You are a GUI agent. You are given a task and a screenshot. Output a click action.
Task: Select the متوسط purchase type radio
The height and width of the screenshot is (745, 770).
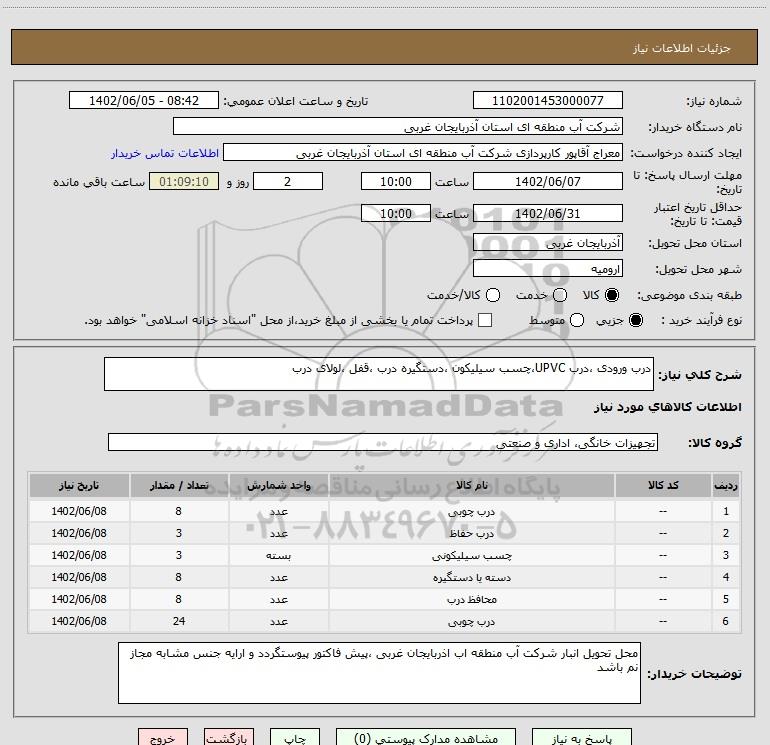pos(577,320)
